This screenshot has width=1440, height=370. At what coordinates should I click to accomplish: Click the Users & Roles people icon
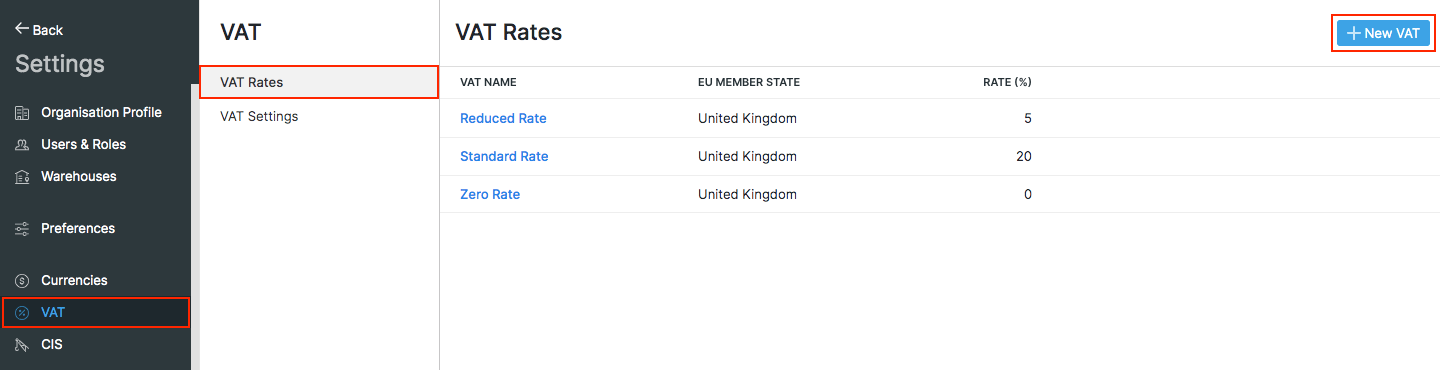point(22,145)
